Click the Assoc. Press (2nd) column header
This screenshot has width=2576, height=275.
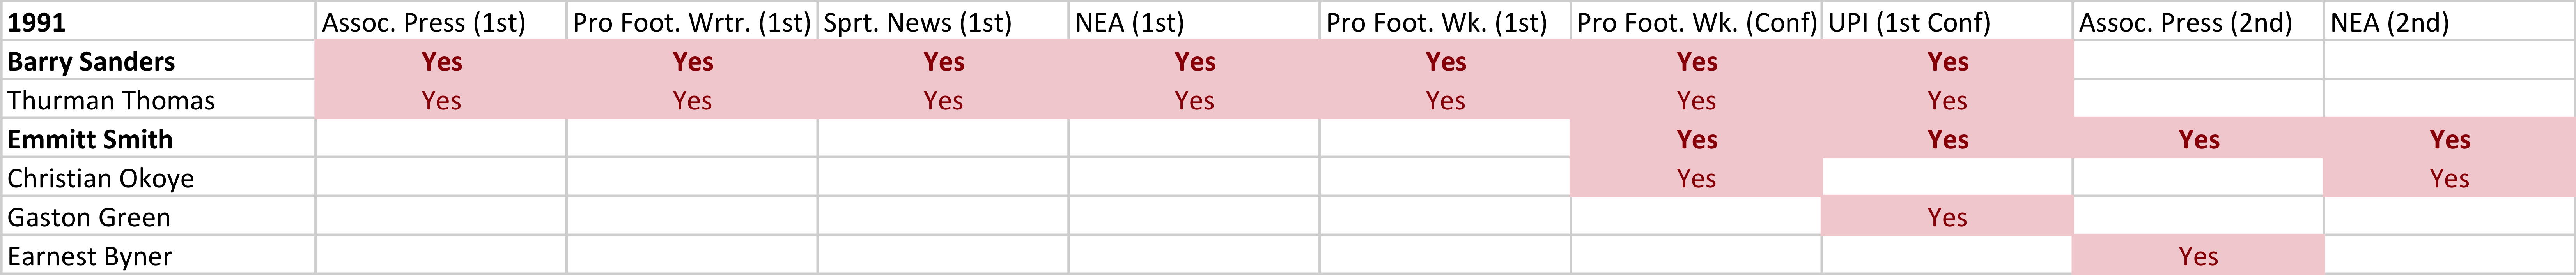(x=2198, y=22)
